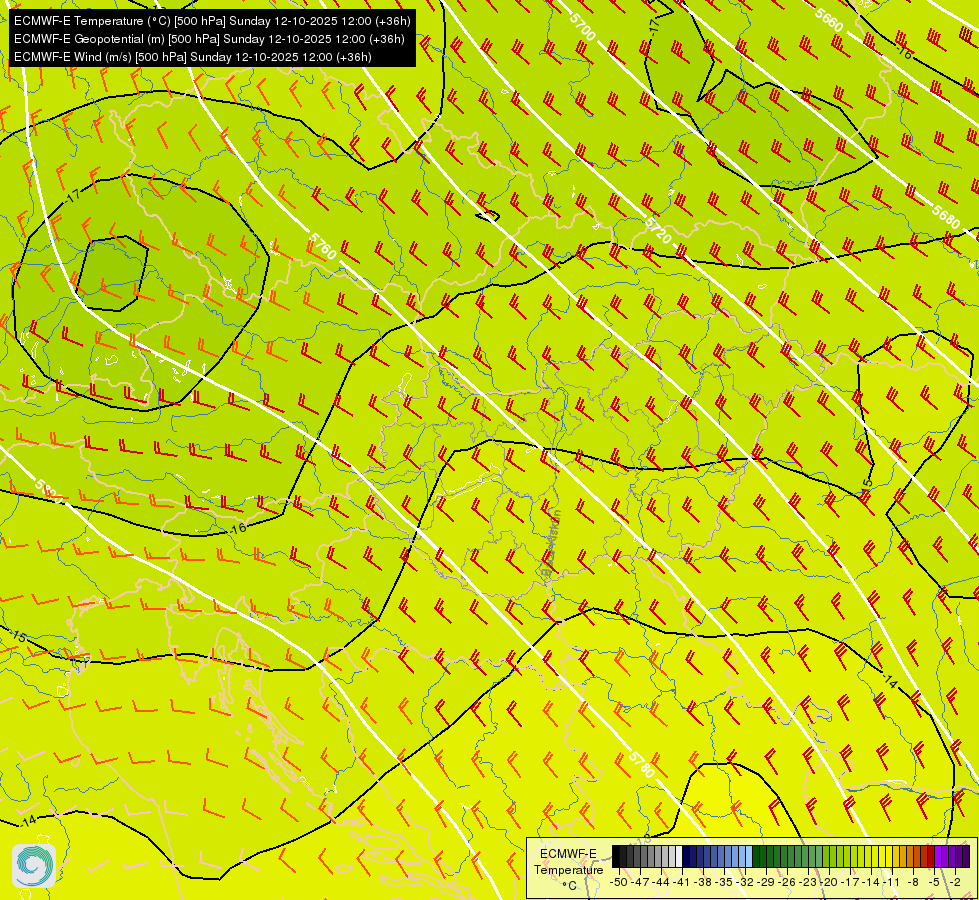Viewport: 979px width, 900px height.
Task: Click the -20 tick label on the legend
Action: (830, 882)
